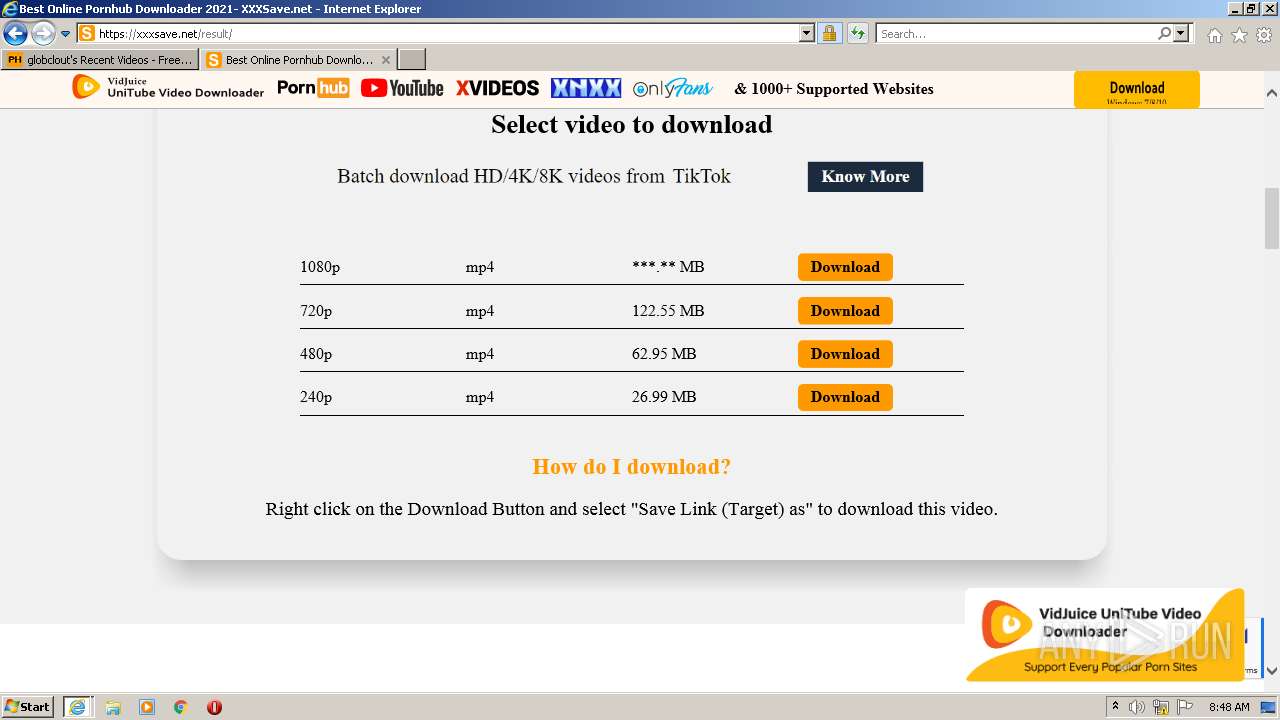Screen dimensions: 1280x720
Task: Download the 480p mp4 video
Action: pos(845,354)
